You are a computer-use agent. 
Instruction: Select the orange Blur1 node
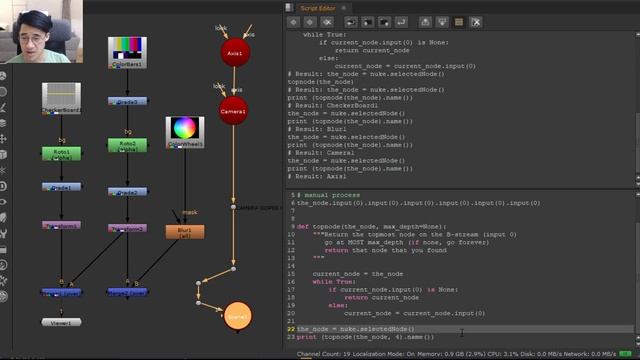(x=185, y=232)
